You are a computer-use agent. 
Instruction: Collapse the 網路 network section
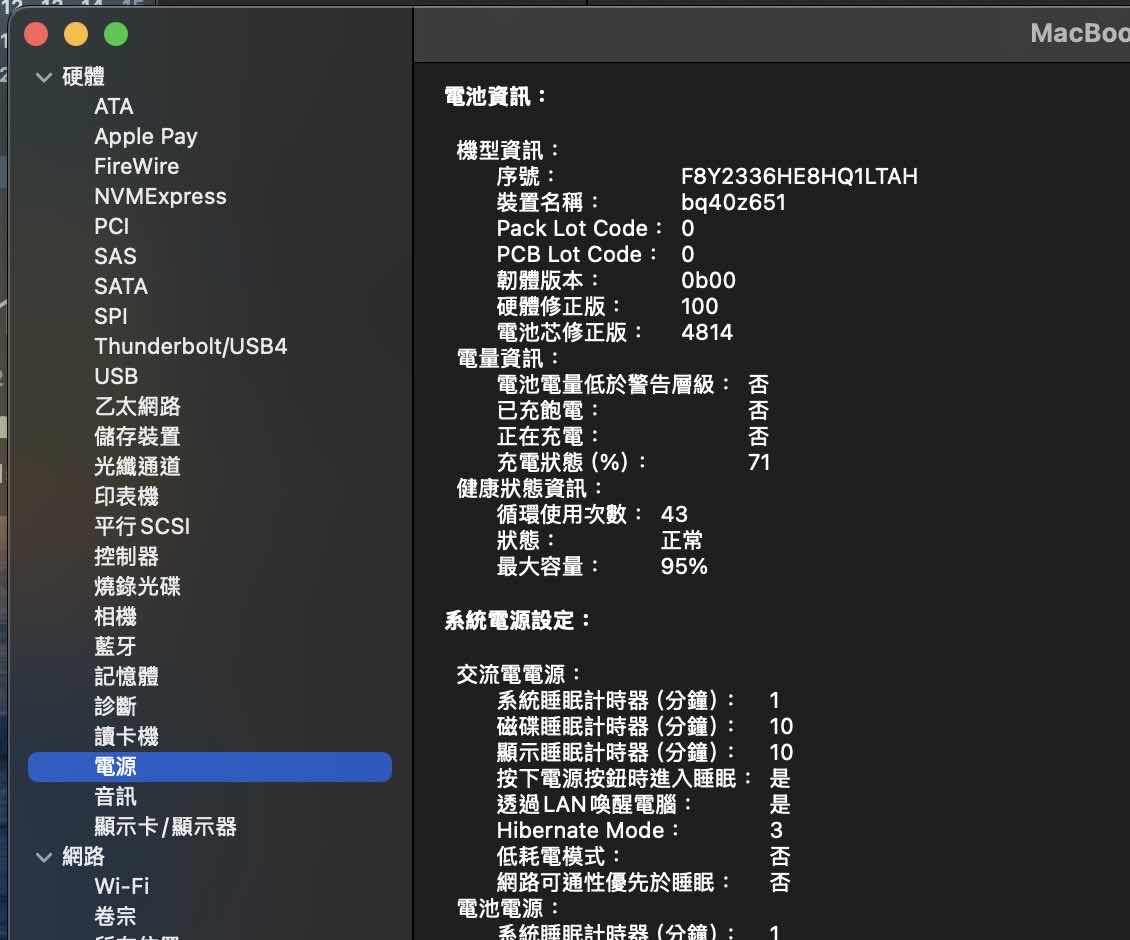44,857
